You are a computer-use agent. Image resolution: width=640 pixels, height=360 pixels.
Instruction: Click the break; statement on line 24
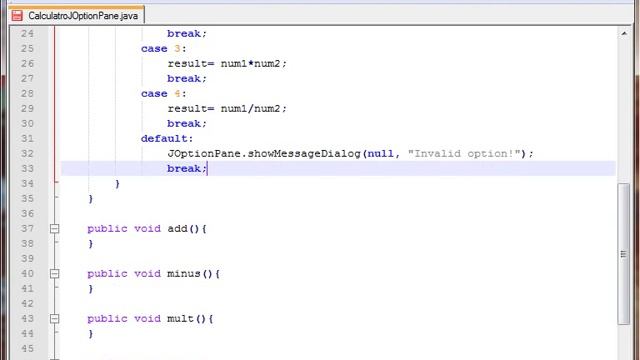pos(187,34)
